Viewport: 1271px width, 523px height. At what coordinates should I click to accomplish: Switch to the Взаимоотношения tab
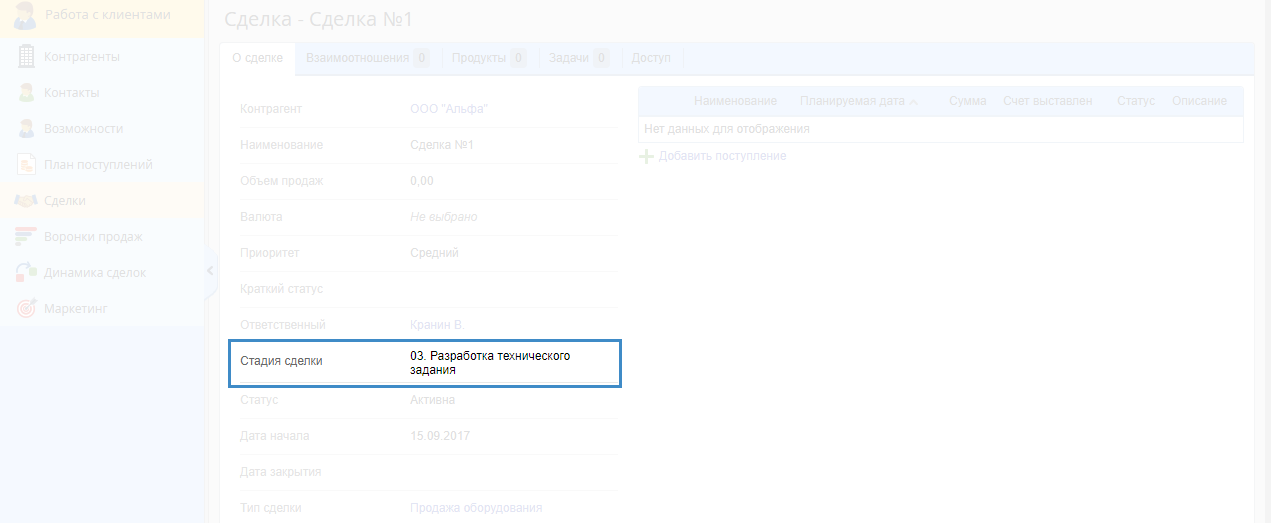tap(357, 58)
